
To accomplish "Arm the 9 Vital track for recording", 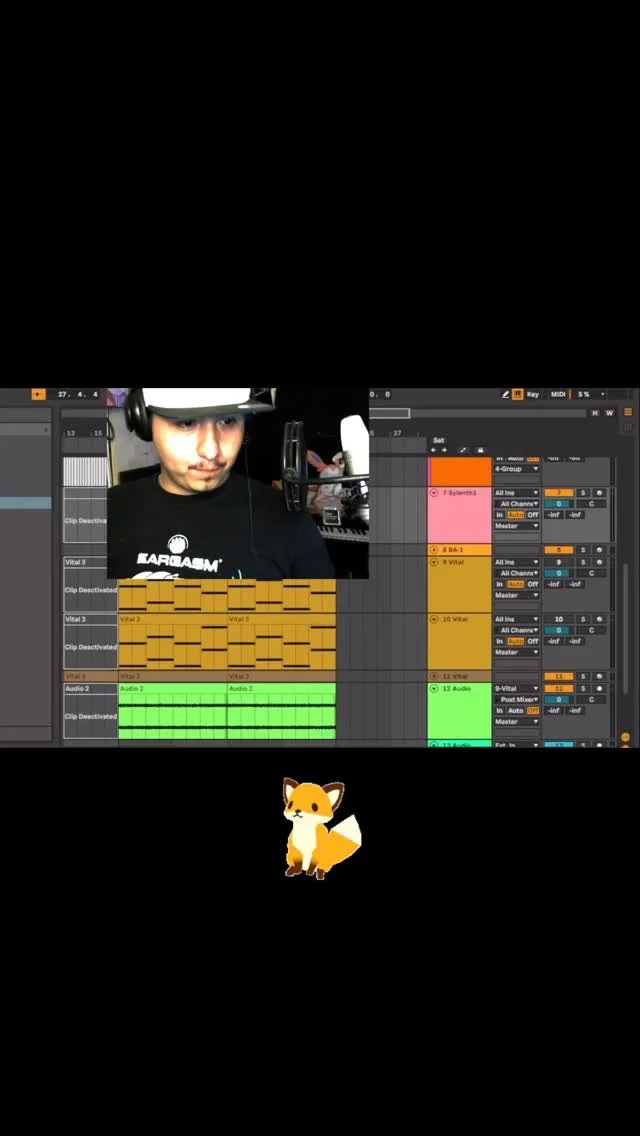I will pos(599,561).
